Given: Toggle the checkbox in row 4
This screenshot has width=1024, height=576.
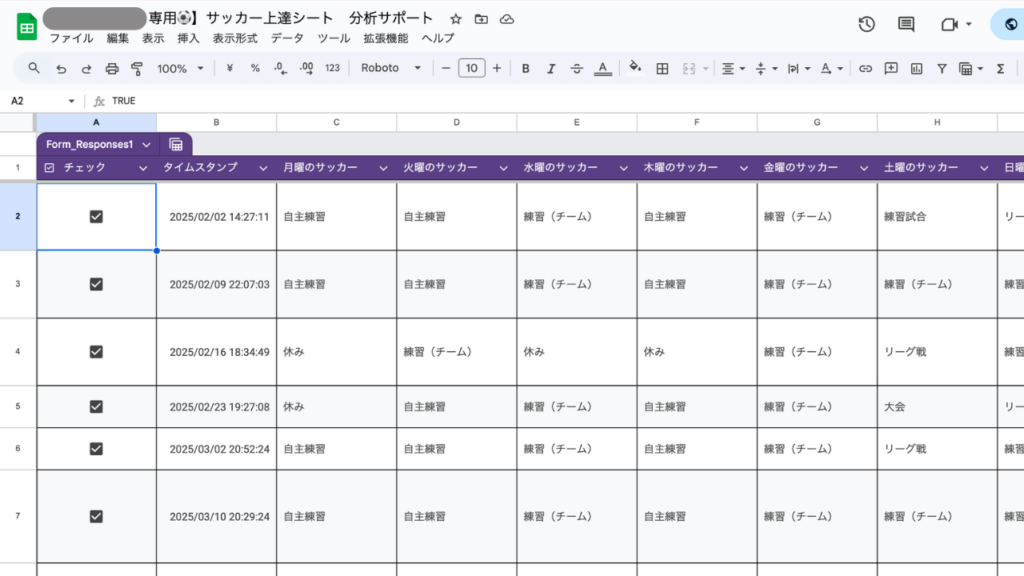Looking at the screenshot, I should tap(96, 352).
